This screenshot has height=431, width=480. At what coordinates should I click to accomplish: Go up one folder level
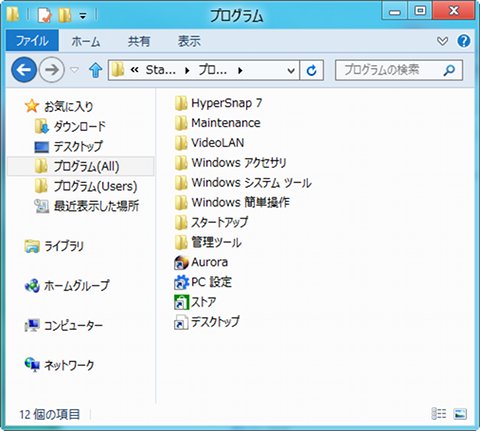[x=95, y=70]
